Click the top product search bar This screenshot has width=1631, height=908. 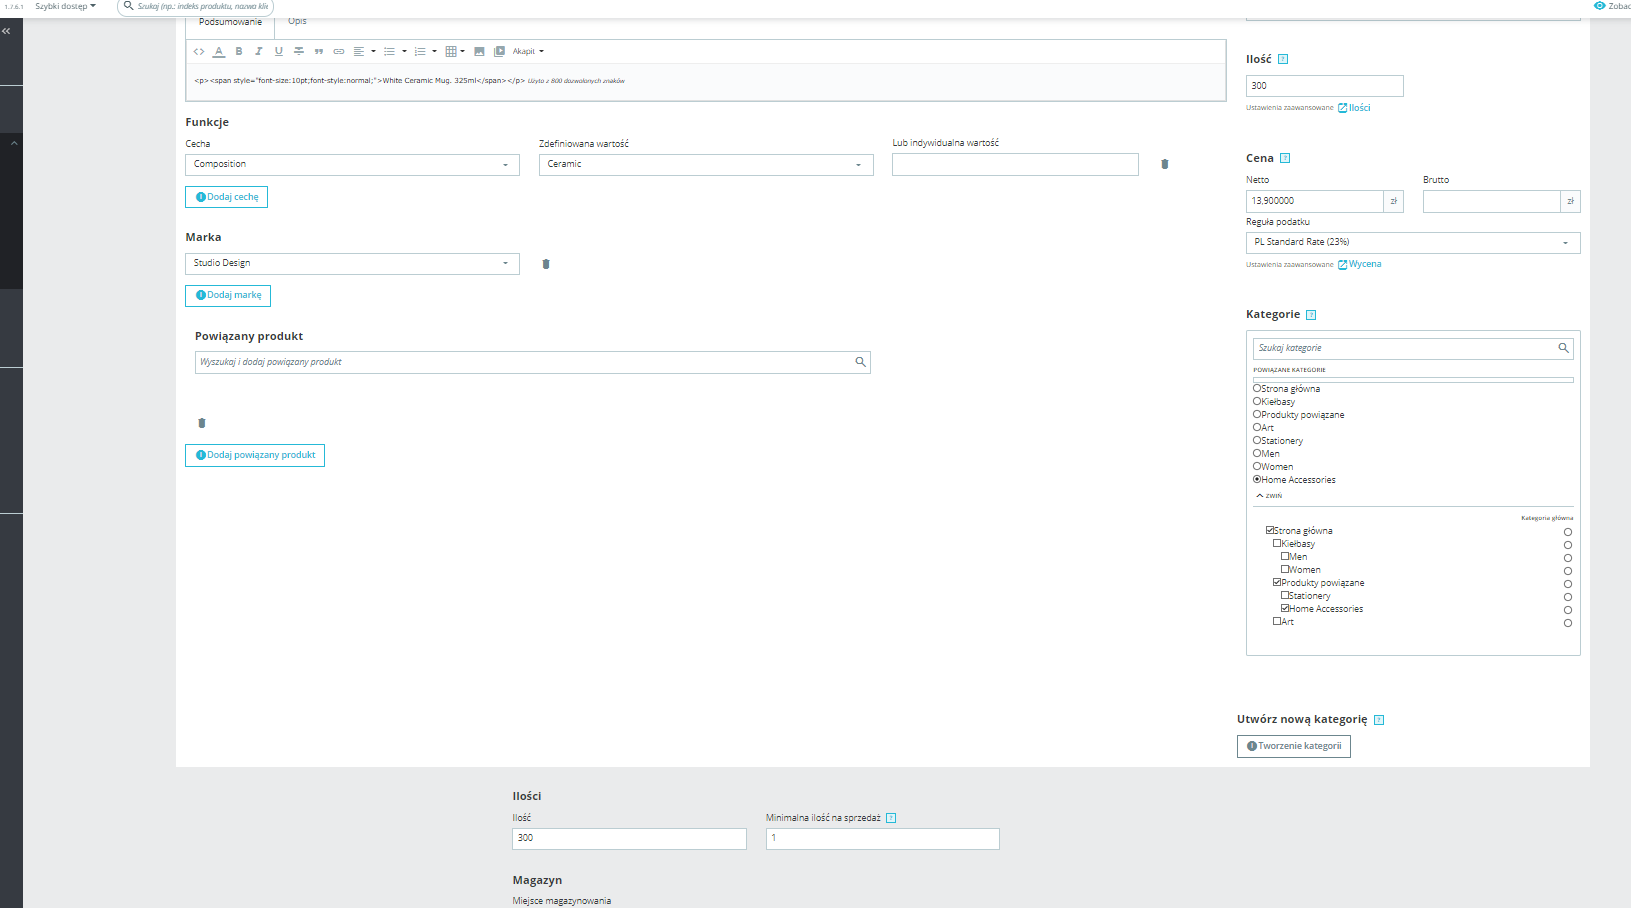pyautogui.click(x=196, y=7)
